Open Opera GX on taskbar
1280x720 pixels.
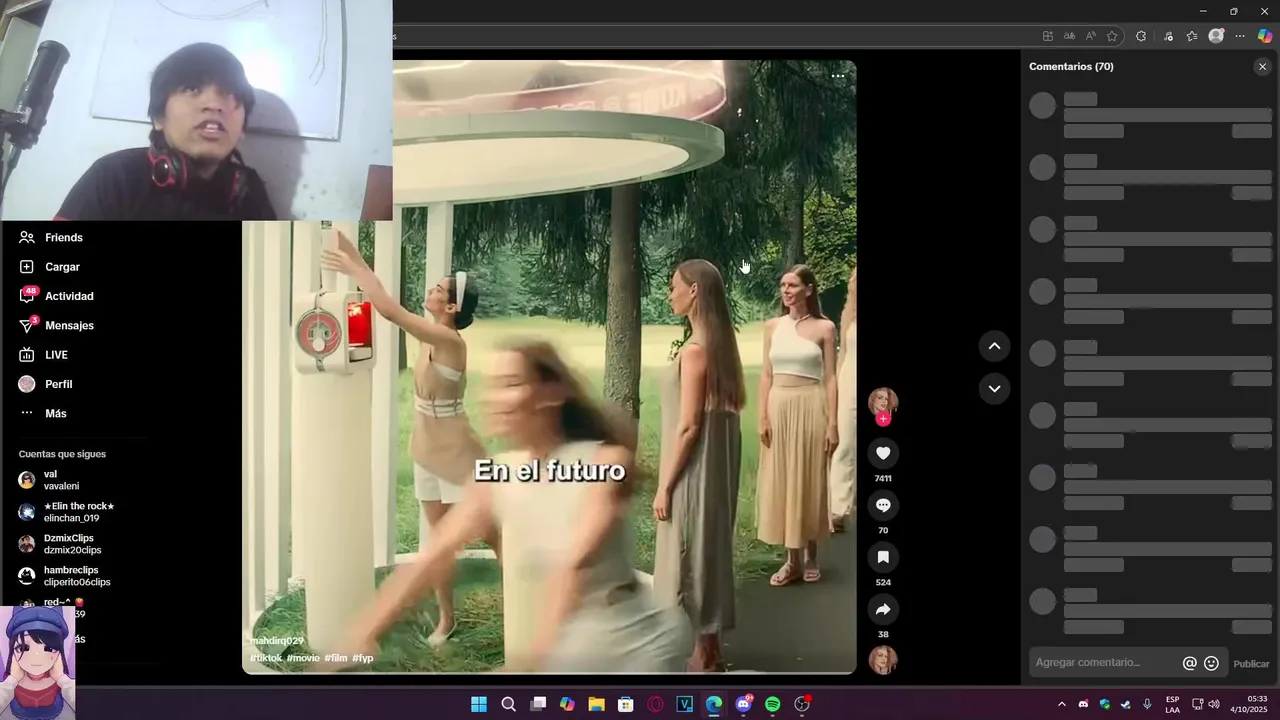(655, 704)
